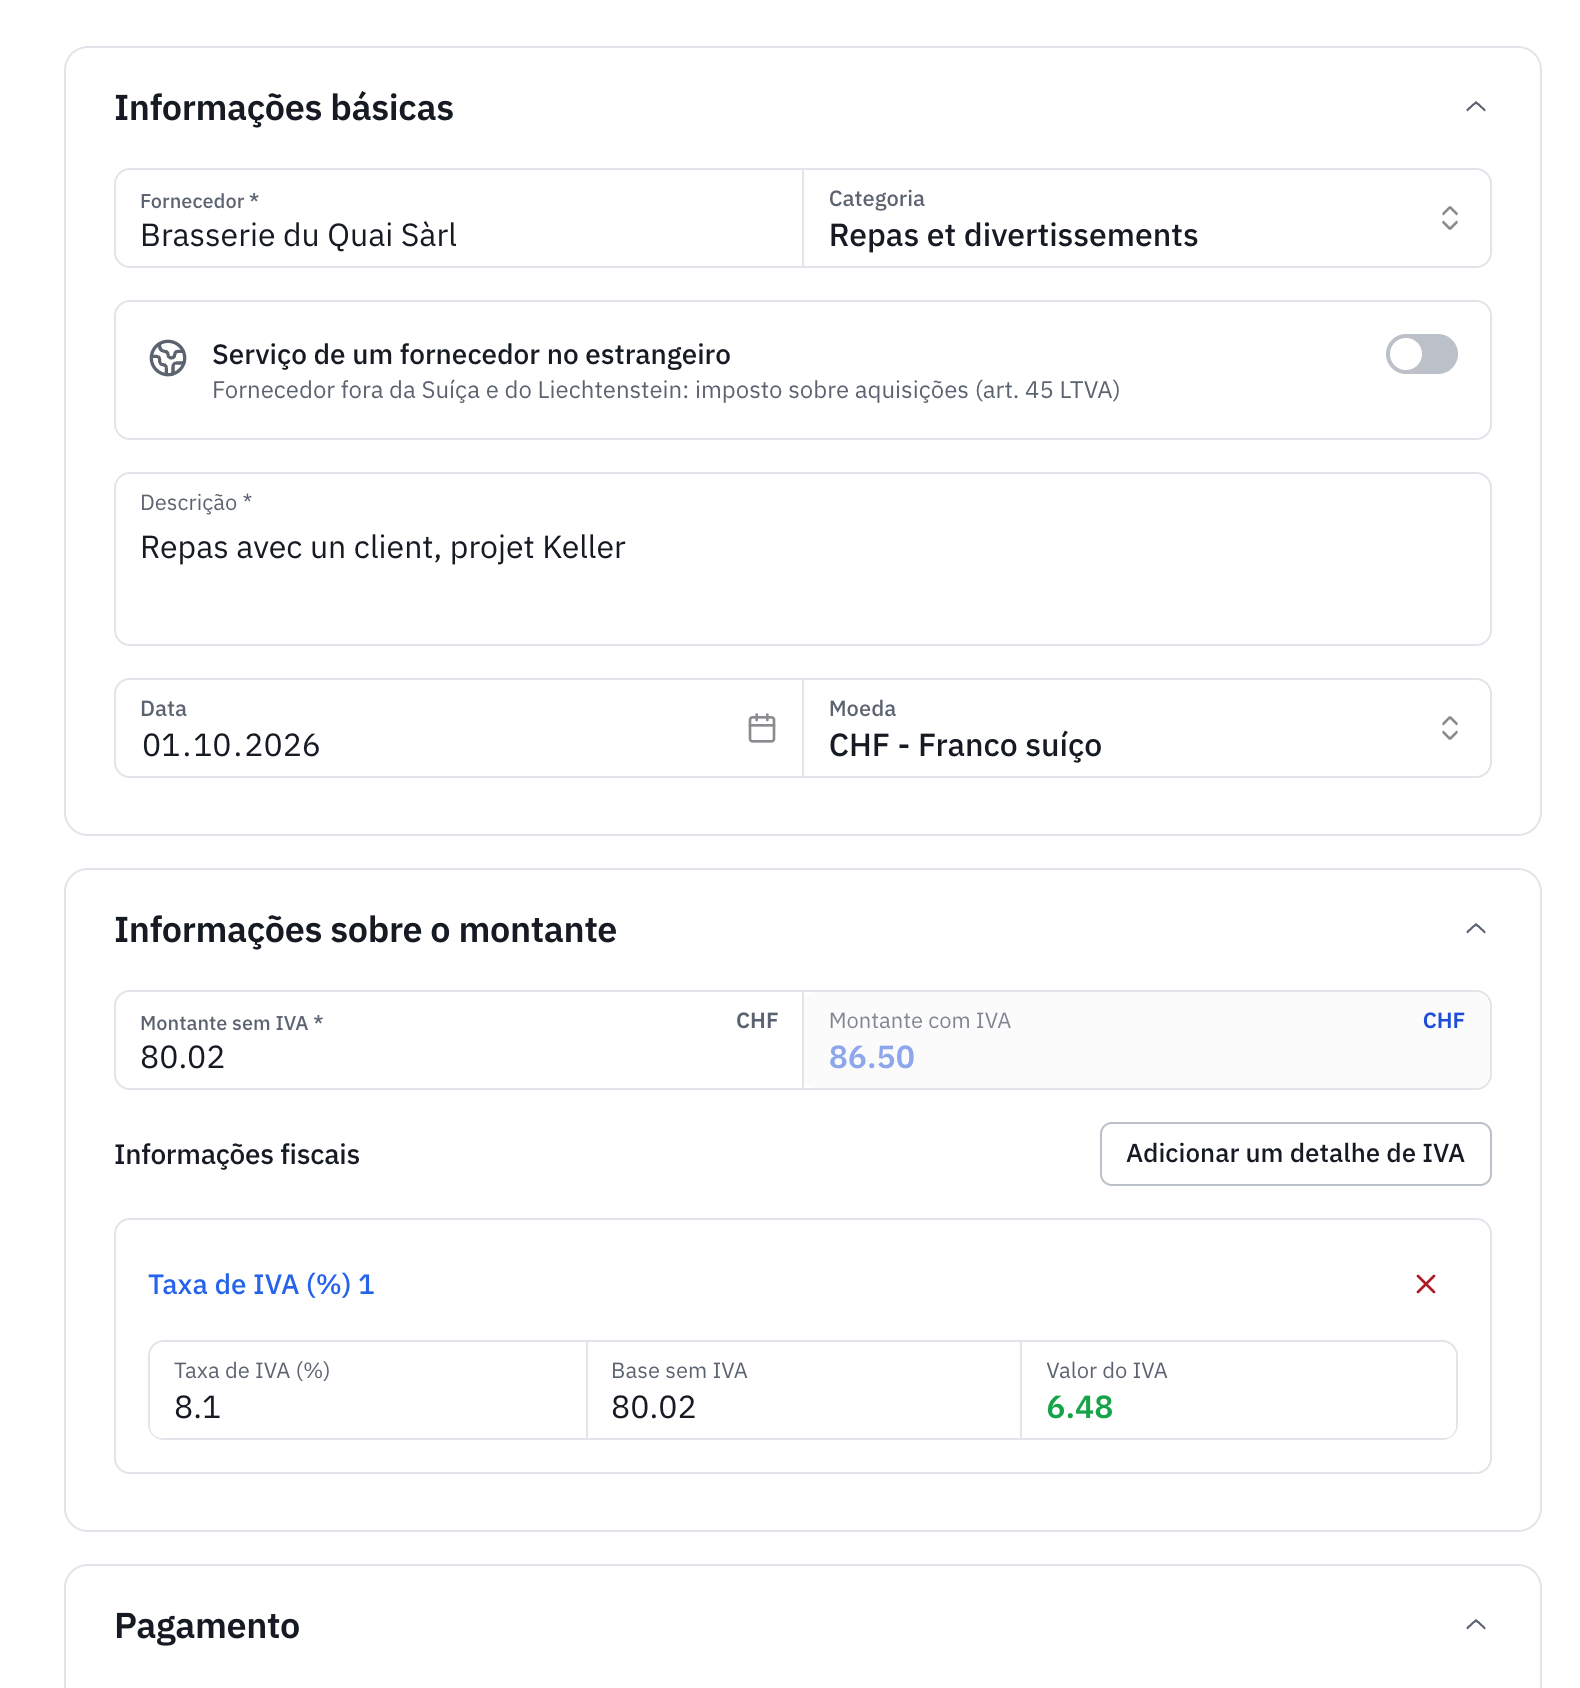Click the globe icon beside foreign supplier service
The width and height of the screenshot is (1580, 1688).
click(x=168, y=357)
